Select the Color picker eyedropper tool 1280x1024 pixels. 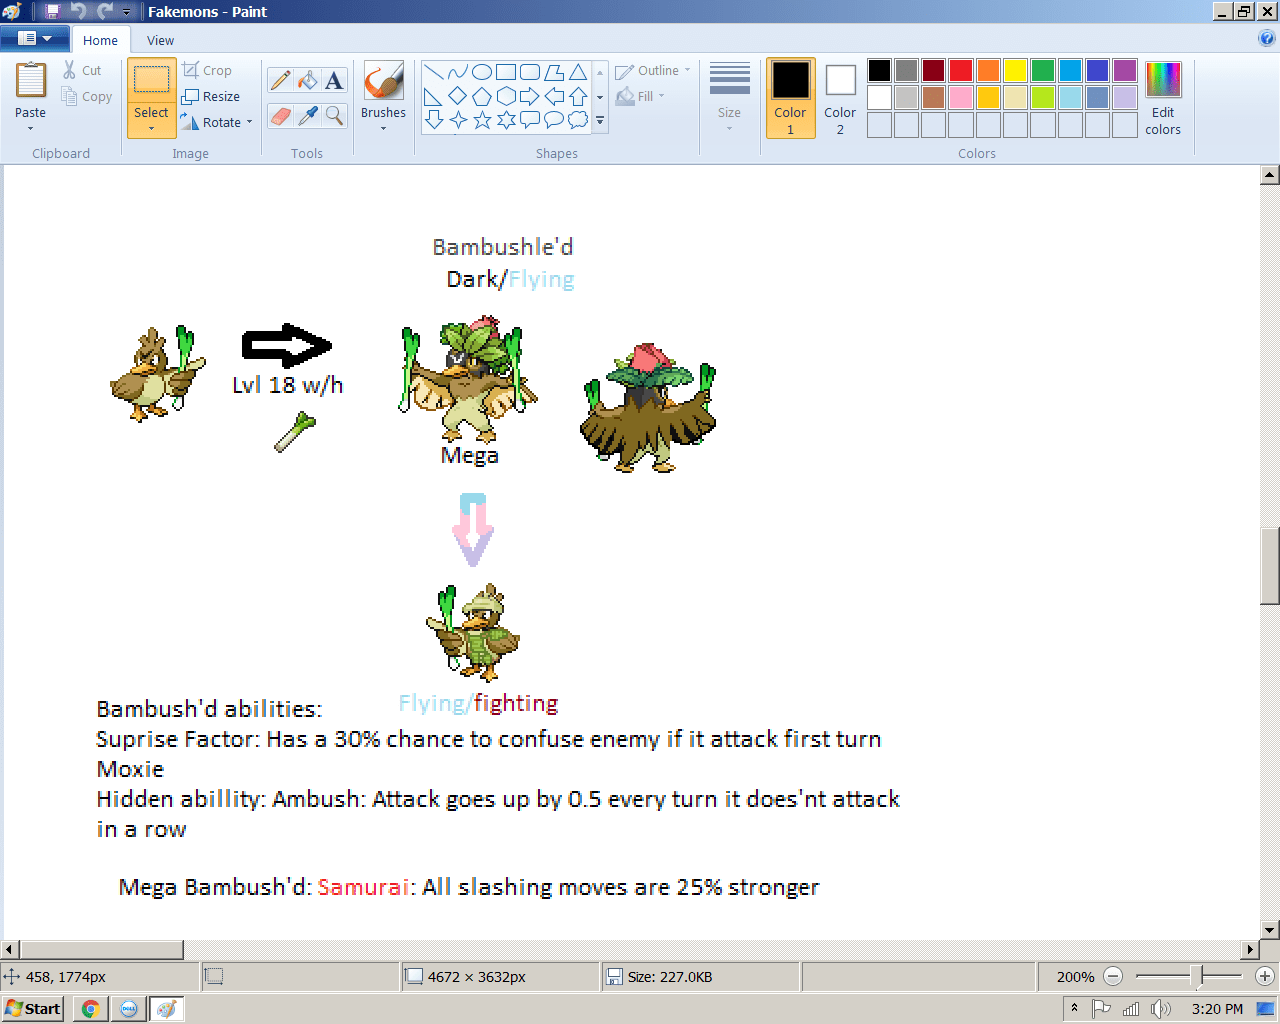pyautogui.click(x=308, y=116)
